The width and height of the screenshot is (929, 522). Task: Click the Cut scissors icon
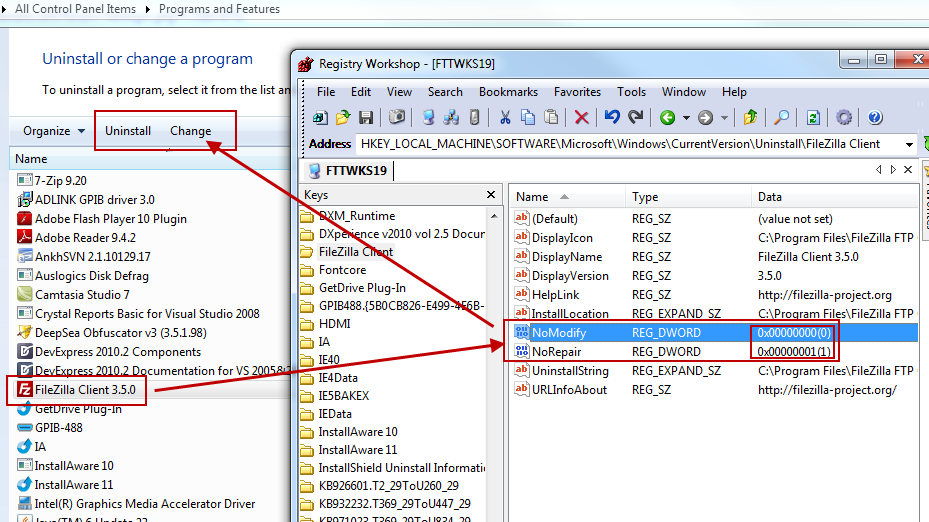click(505, 117)
